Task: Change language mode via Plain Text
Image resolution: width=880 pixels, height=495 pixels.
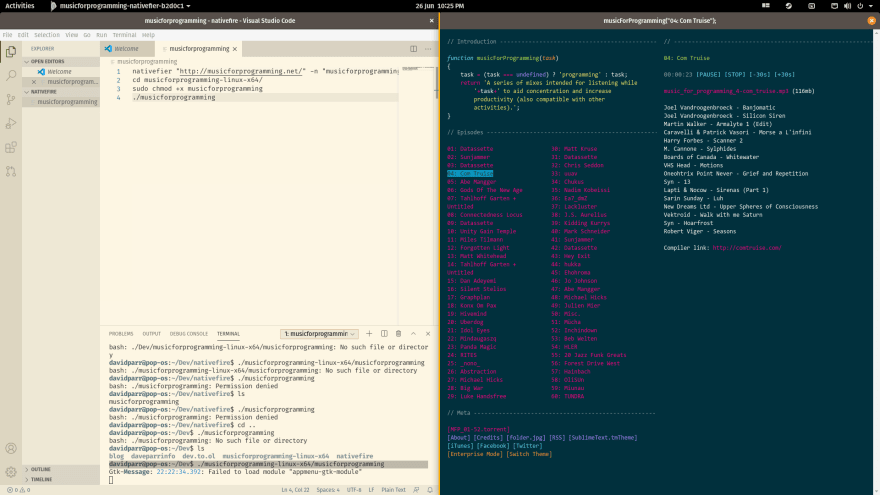Action: [393, 490]
